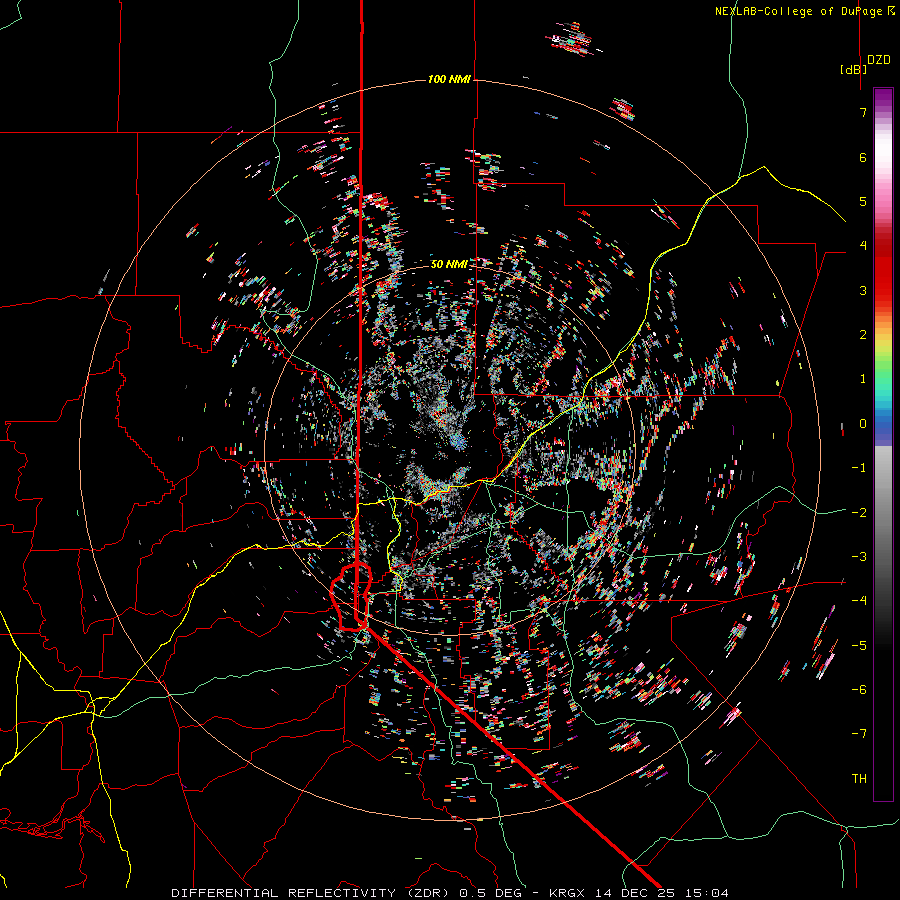The height and width of the screenshot is (900, 900).
Task: Click the -4 value on the scale
Action: click(x=859, y=601)
